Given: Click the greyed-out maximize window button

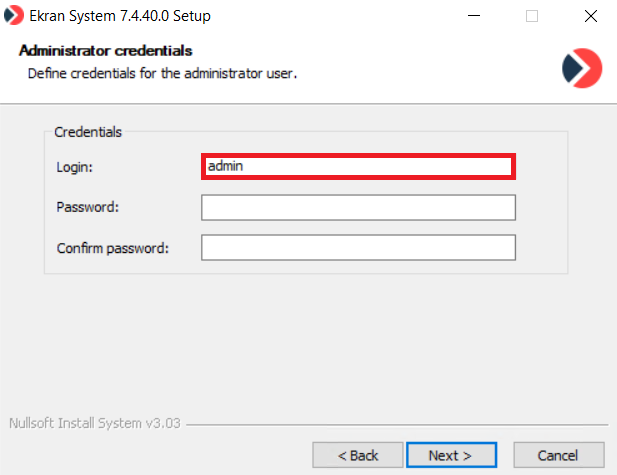Looking at the screenshot, I should click(532, 16).
